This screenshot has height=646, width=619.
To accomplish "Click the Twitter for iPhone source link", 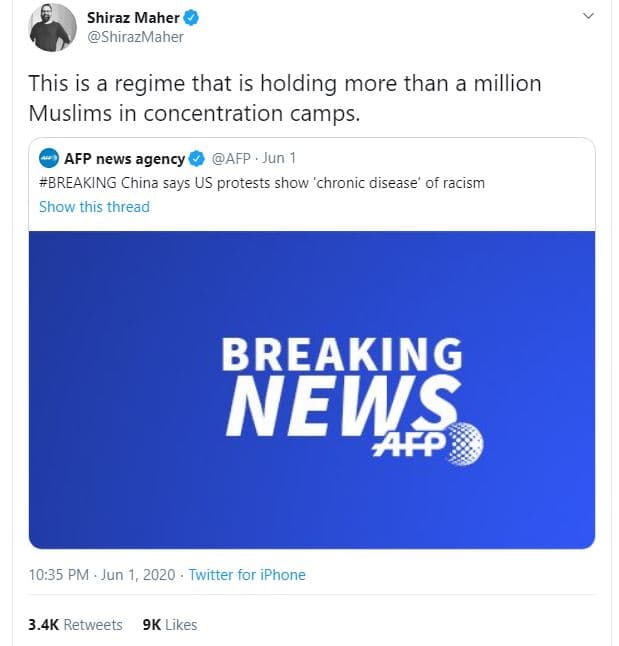I will tap(247, 575).
